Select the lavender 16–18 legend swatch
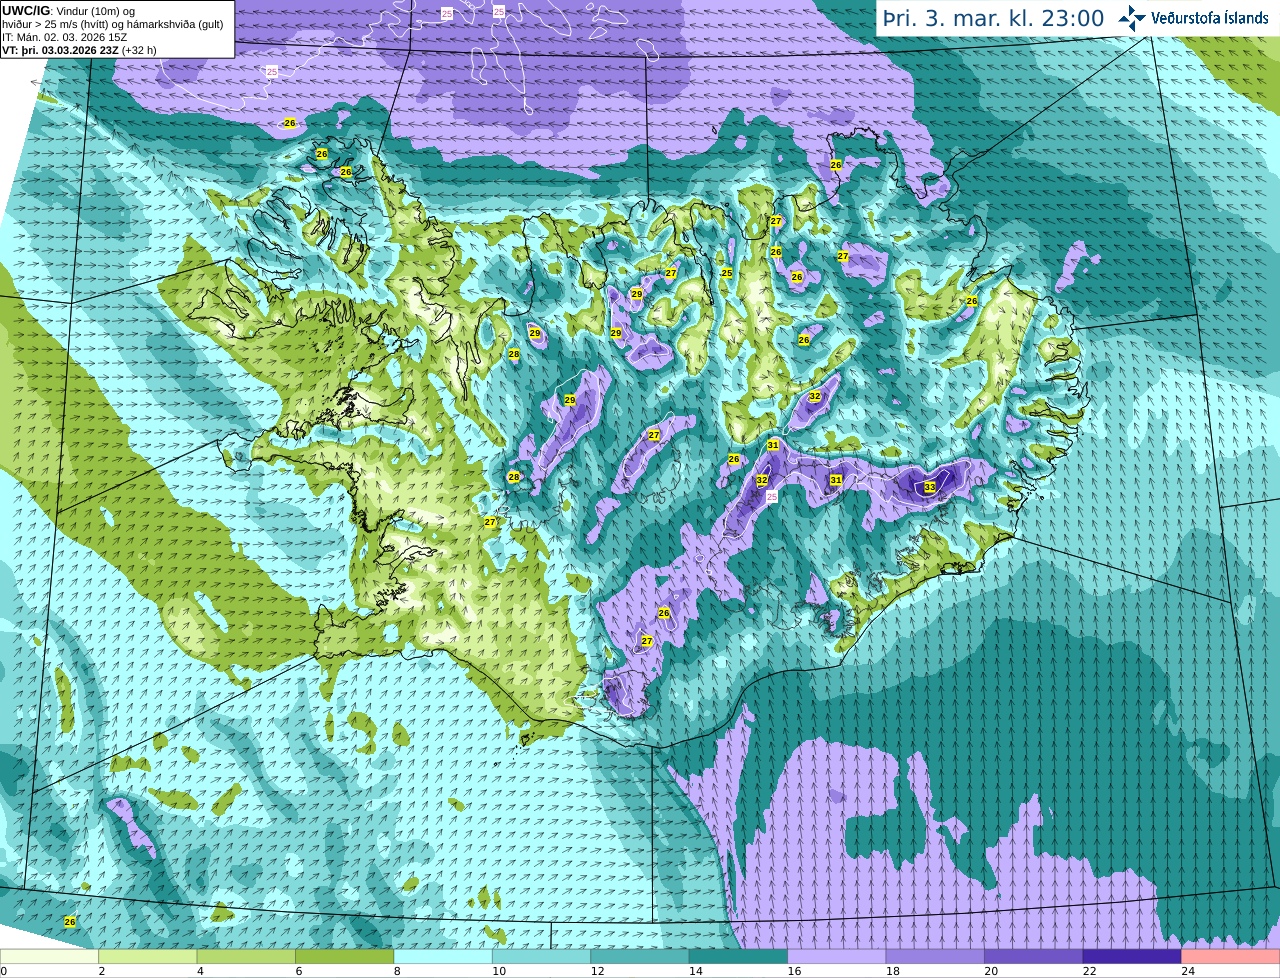 (837, 956)
